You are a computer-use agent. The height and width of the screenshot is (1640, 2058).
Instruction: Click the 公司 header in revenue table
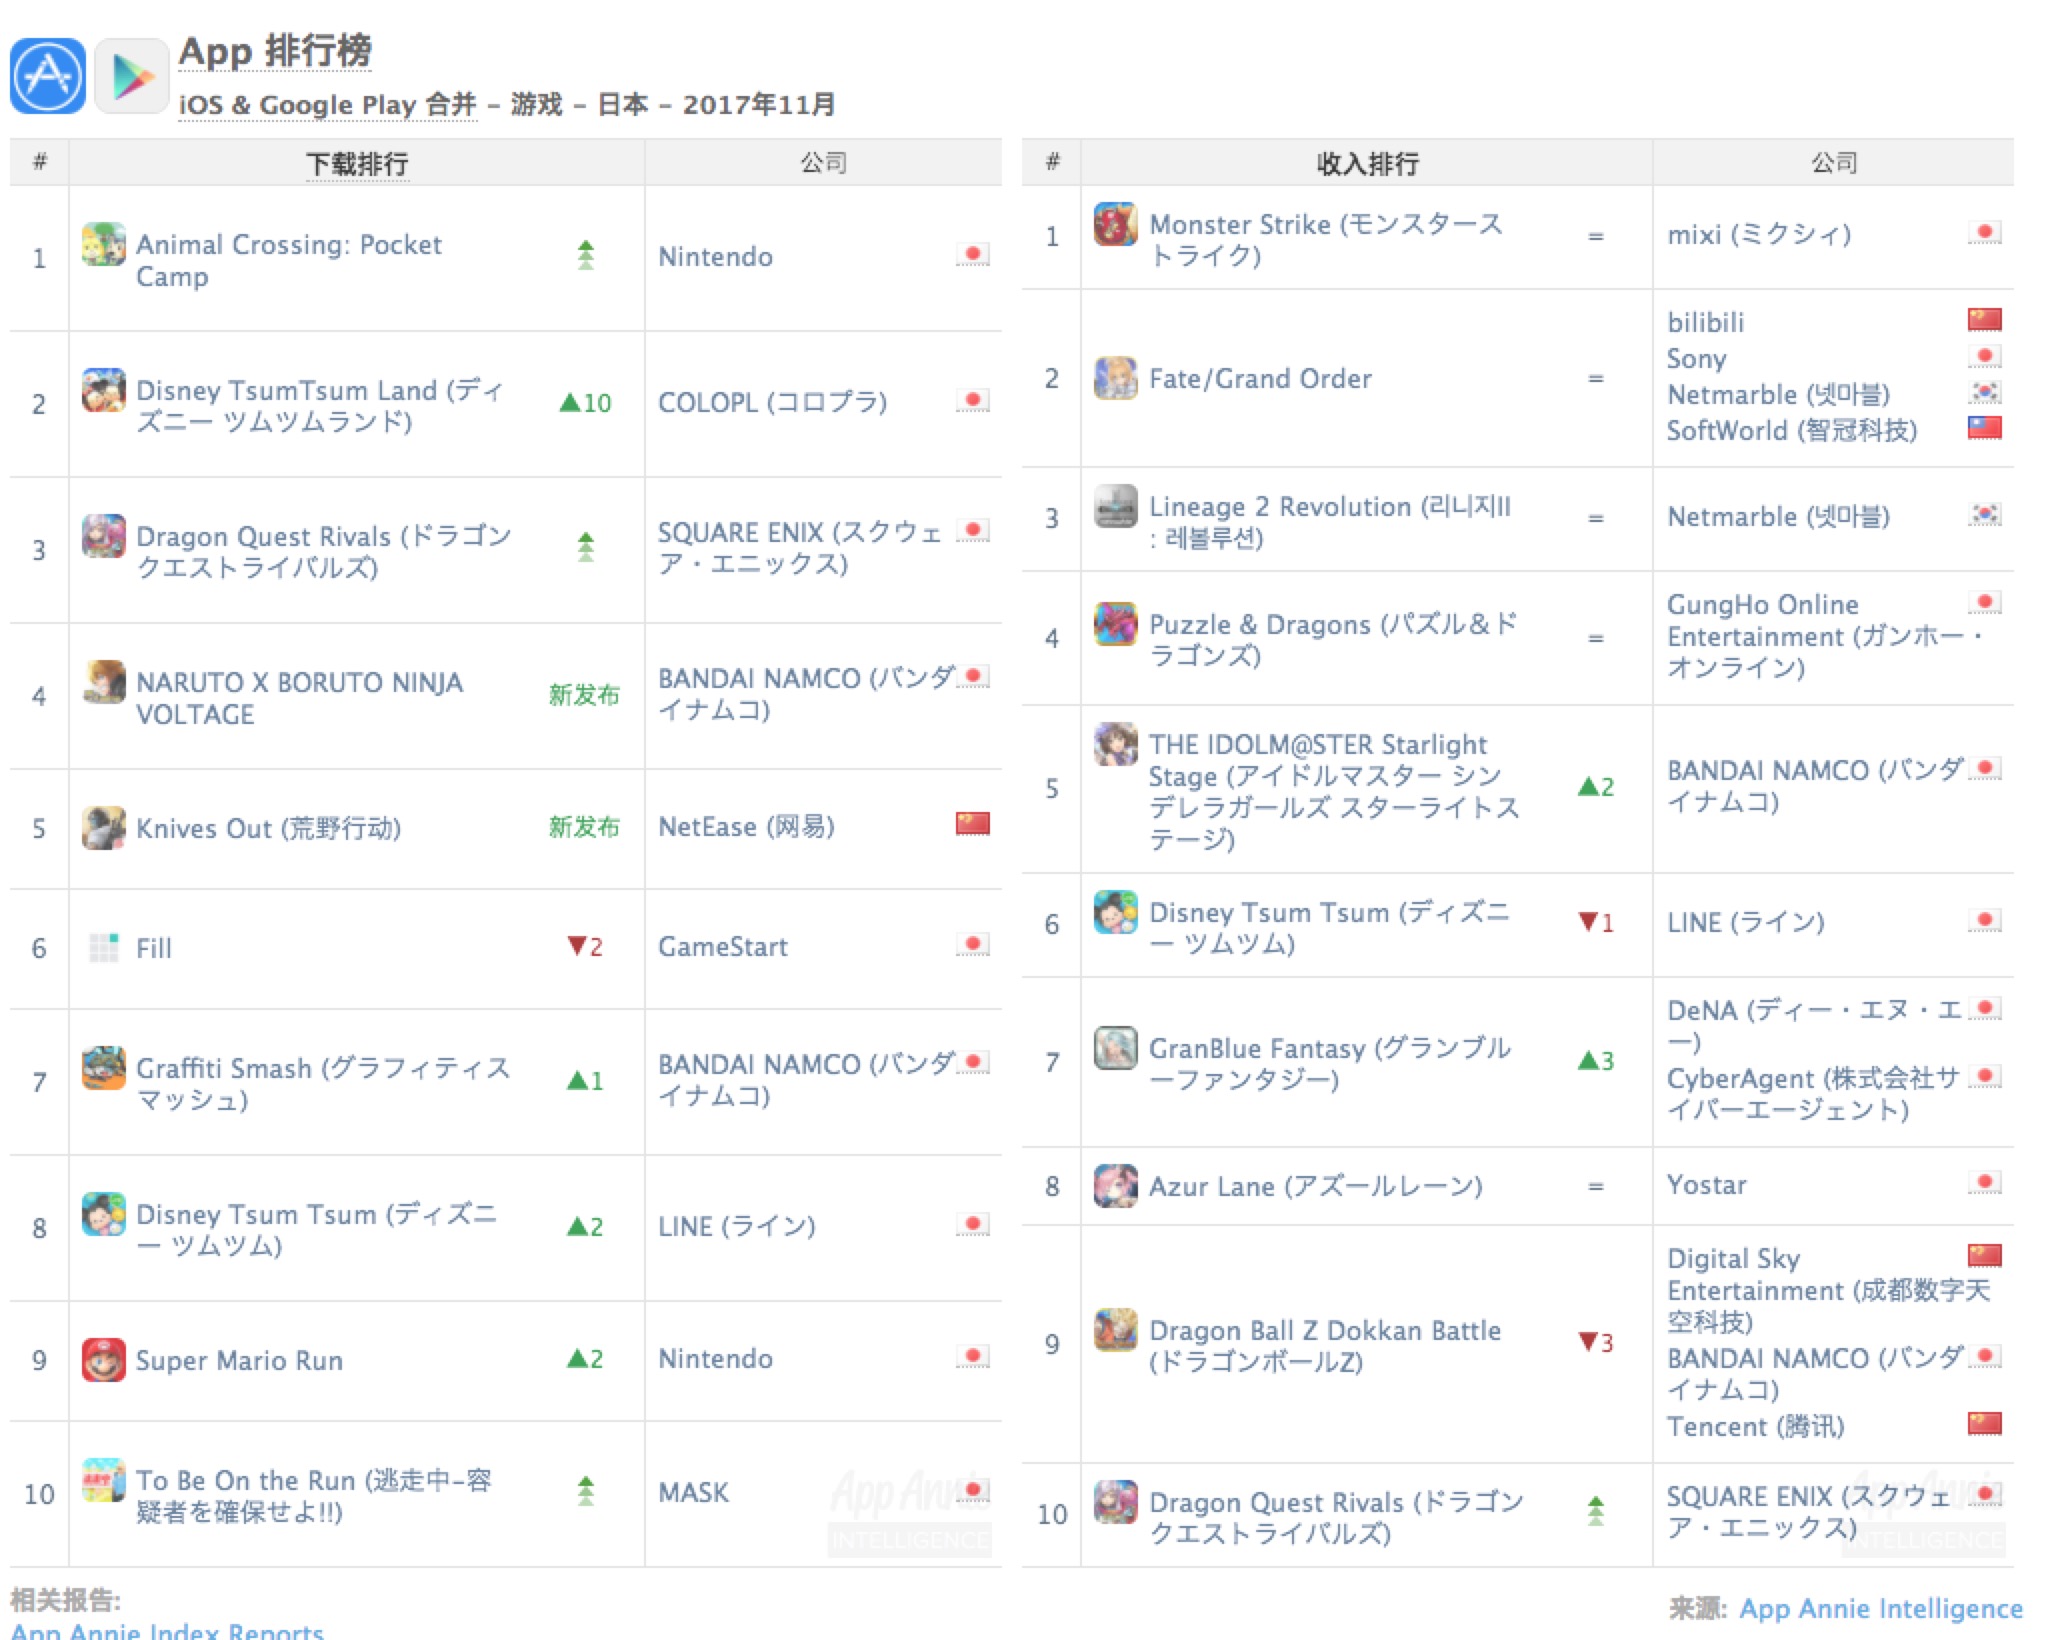pos(1834,163)
